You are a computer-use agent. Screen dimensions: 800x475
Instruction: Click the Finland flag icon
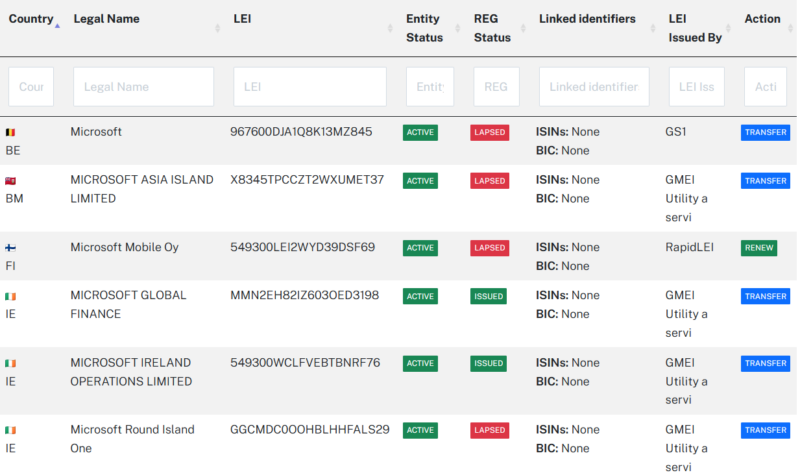click(10, 248)
